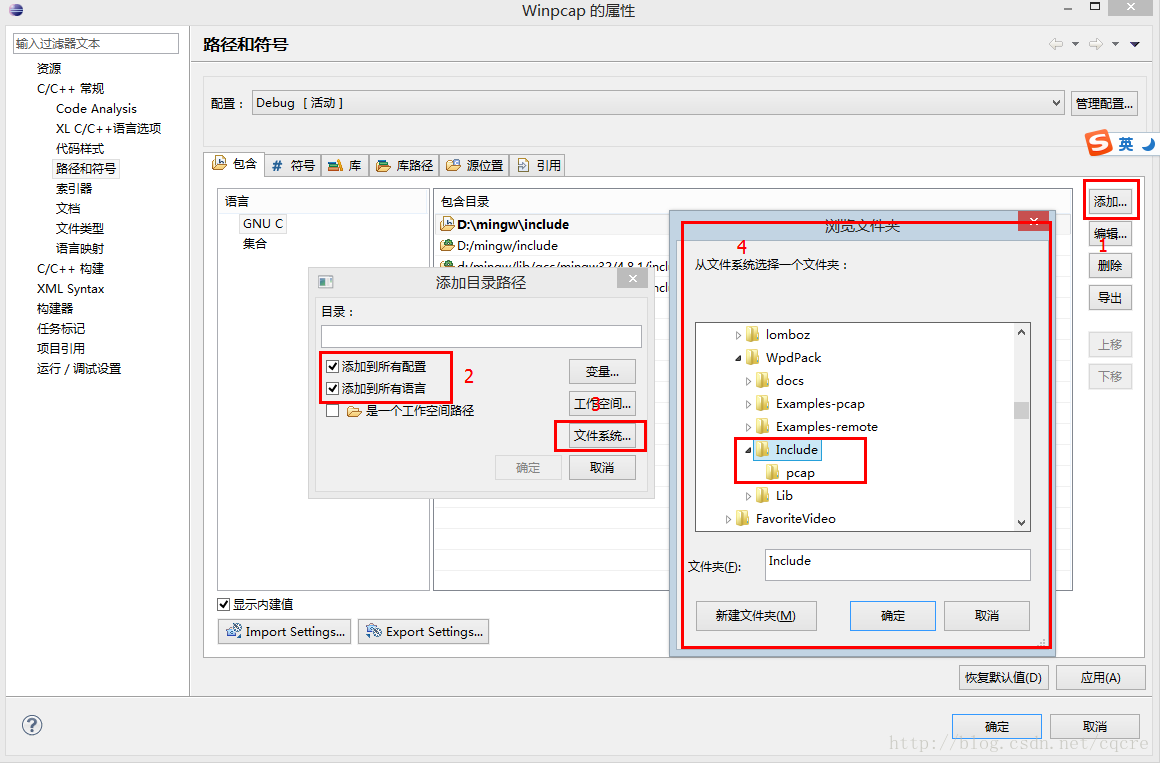1160x763 pixels.
Task: Click the filter text input box
Action: click(95, 43)
